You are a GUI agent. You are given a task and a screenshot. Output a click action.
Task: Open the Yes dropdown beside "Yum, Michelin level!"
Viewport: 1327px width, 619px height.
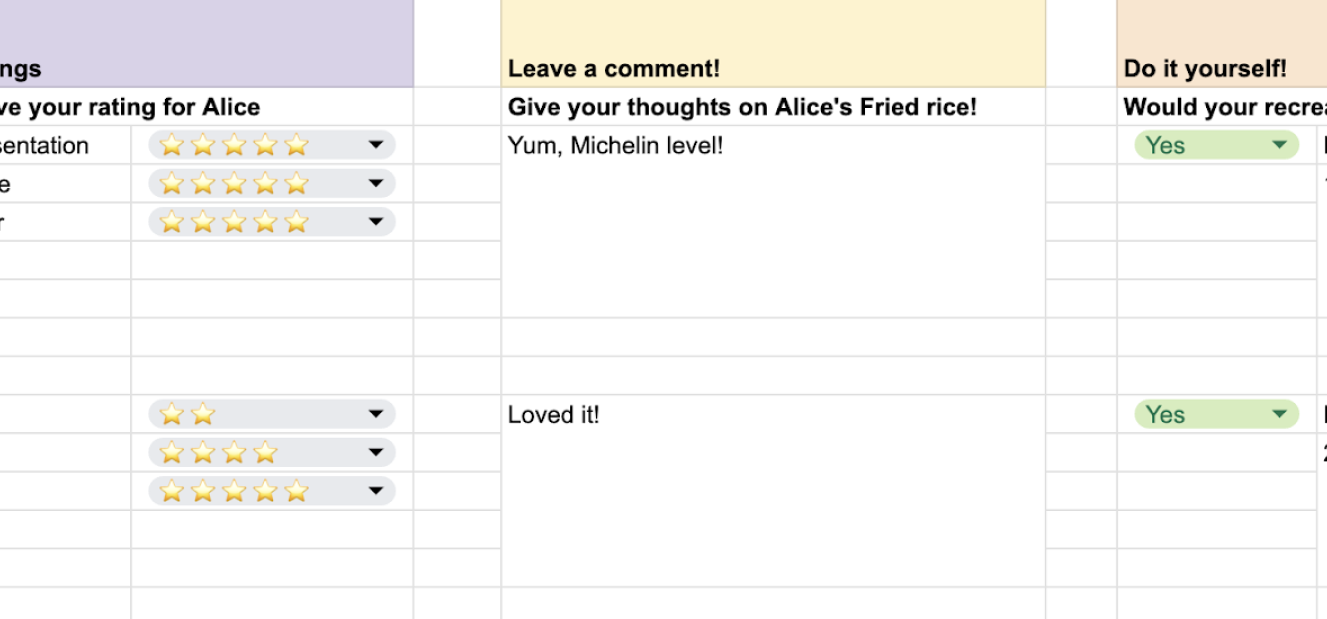(1278, 146)
